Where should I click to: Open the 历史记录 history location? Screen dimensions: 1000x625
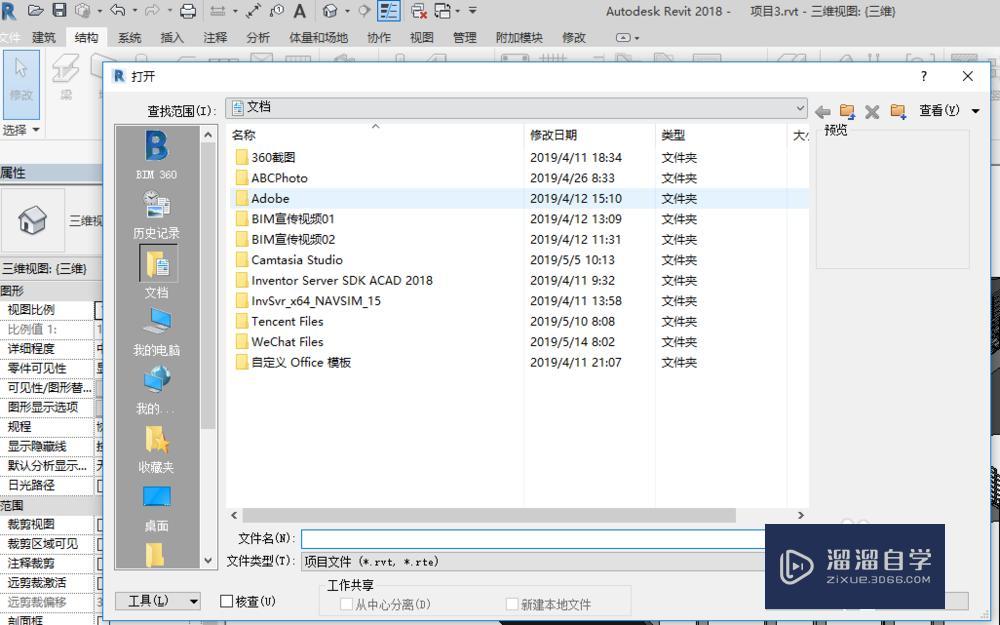[x=156, y=214]
